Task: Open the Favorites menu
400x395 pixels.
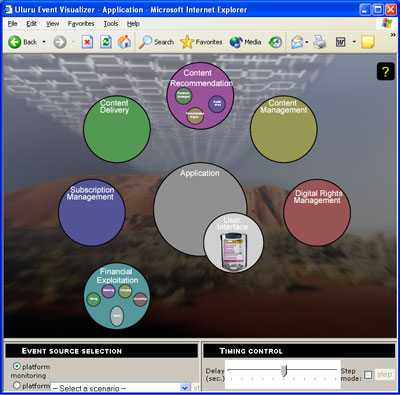Action: click(81, 24)
